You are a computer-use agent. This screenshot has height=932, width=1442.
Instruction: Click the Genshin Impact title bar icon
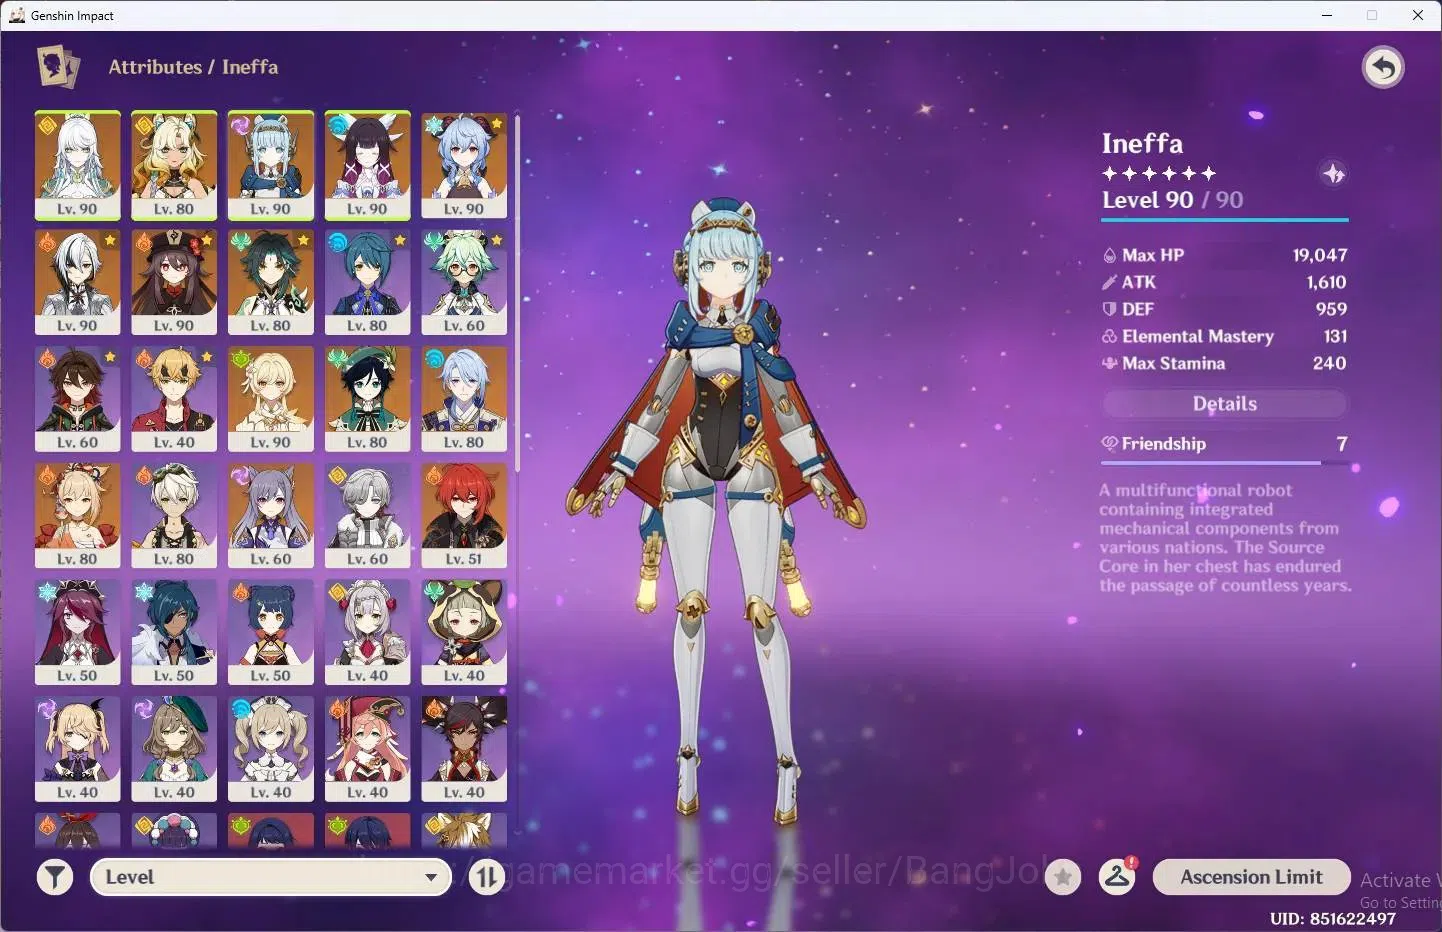click(17, 15)
